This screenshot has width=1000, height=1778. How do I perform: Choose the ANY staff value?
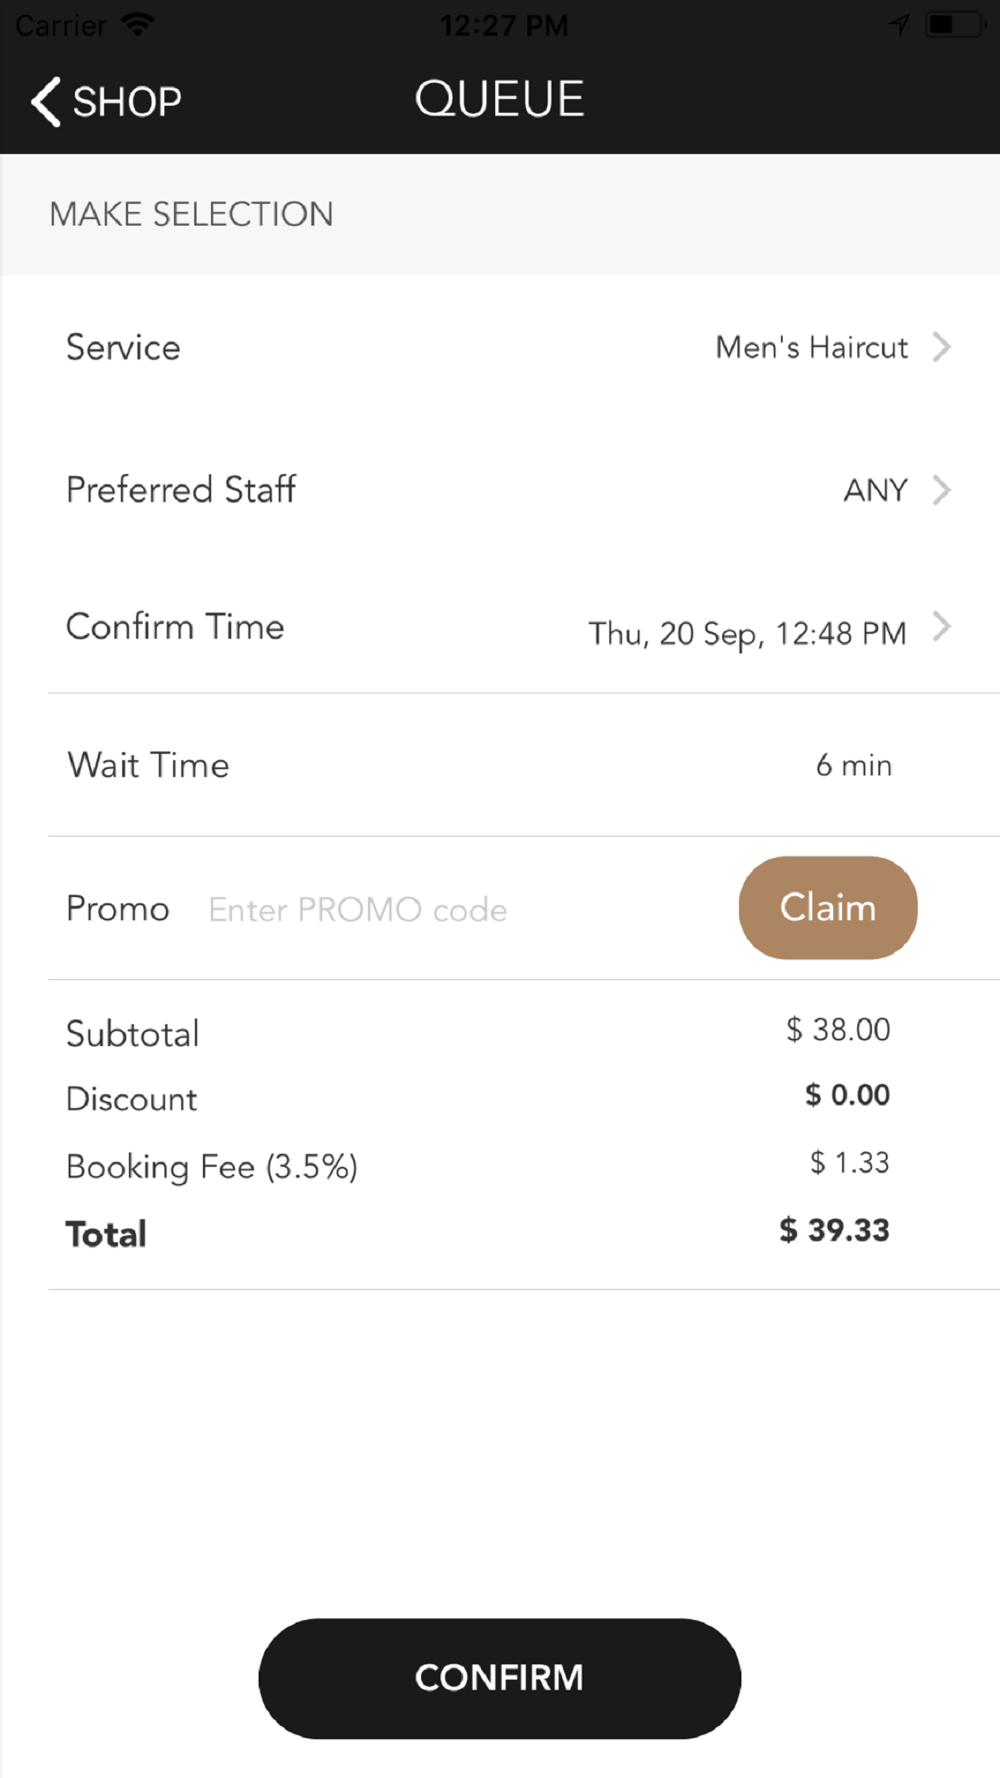[x=875, y=490]
